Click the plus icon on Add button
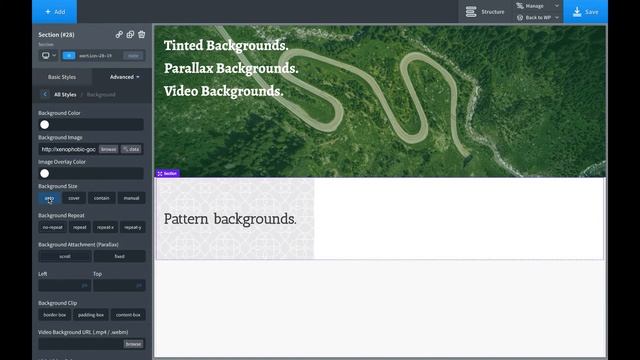Screen dimensions: 640x360 pyautogui.click(x=48, y=12)
